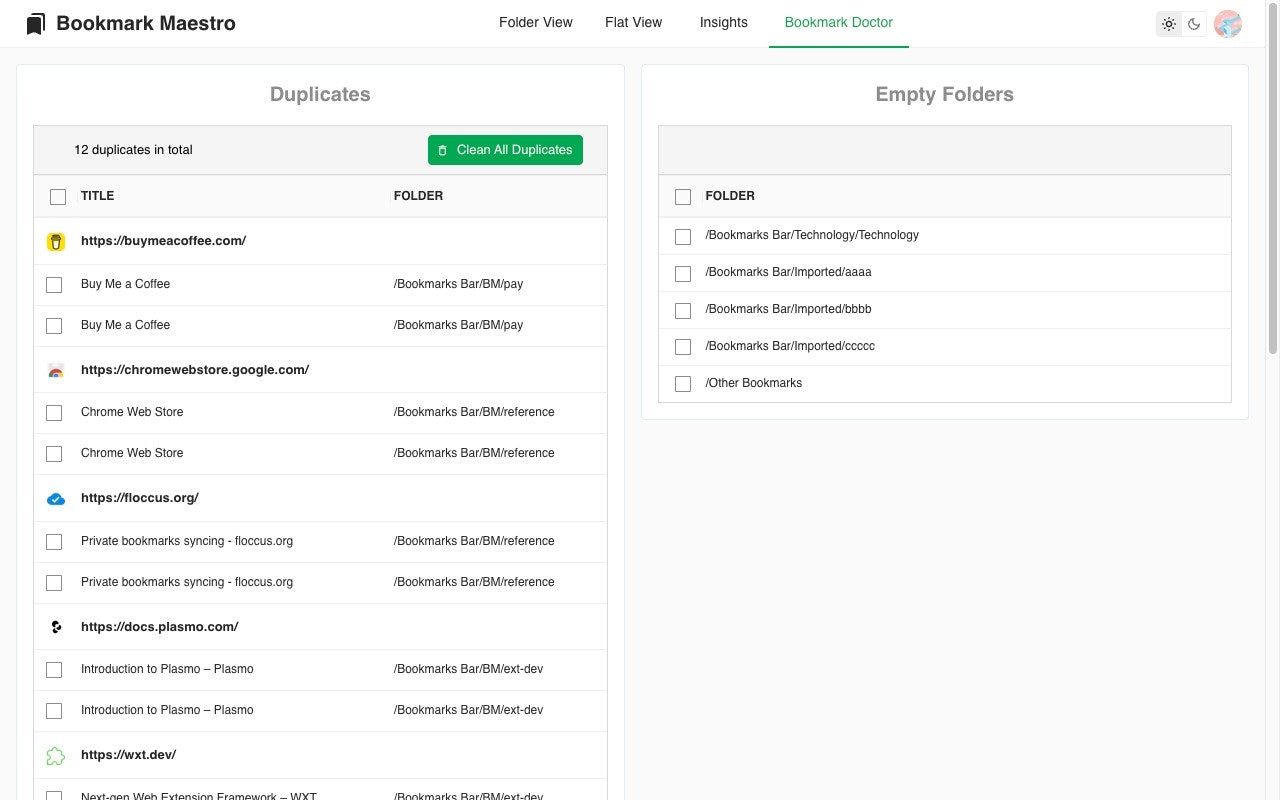This screenshot has height=800, width=1280.
Task: Click the wxt.dev green puzzle favicon
Action: pos(55,755)
